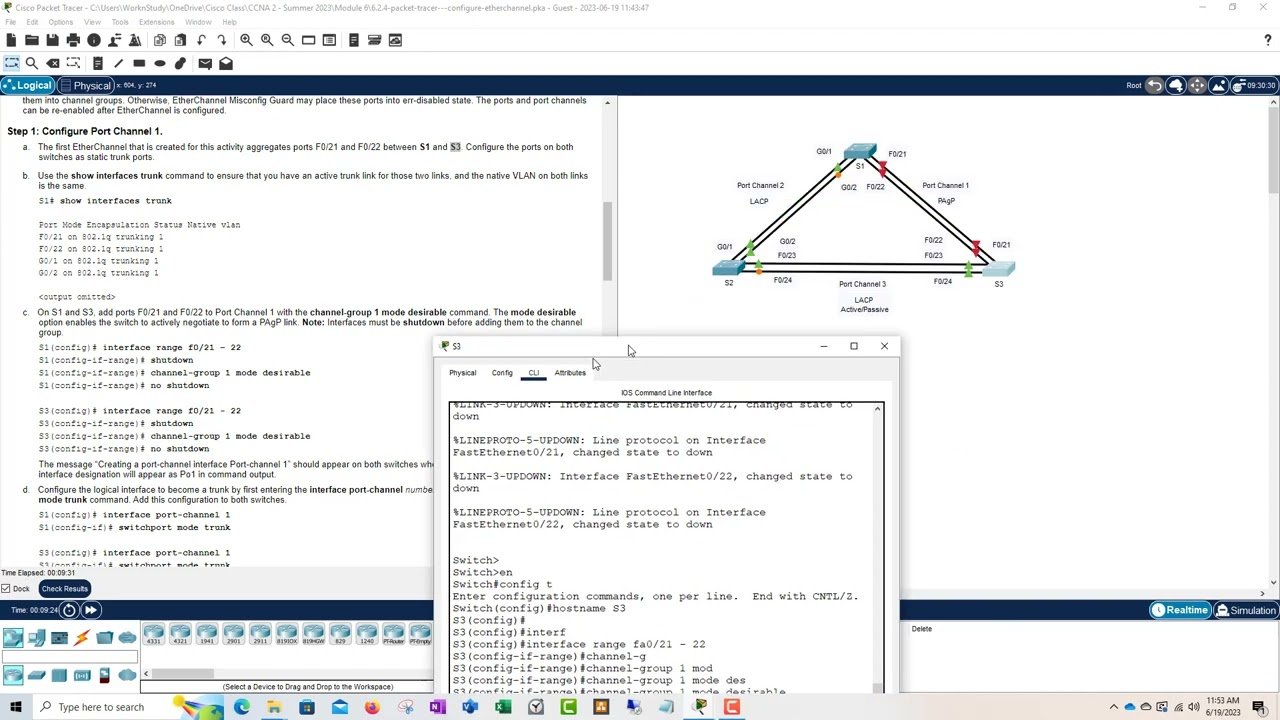Click the Move Object icon
Screen dimensions: 1280x720
pyautogui.click(x=1197, y=85)
